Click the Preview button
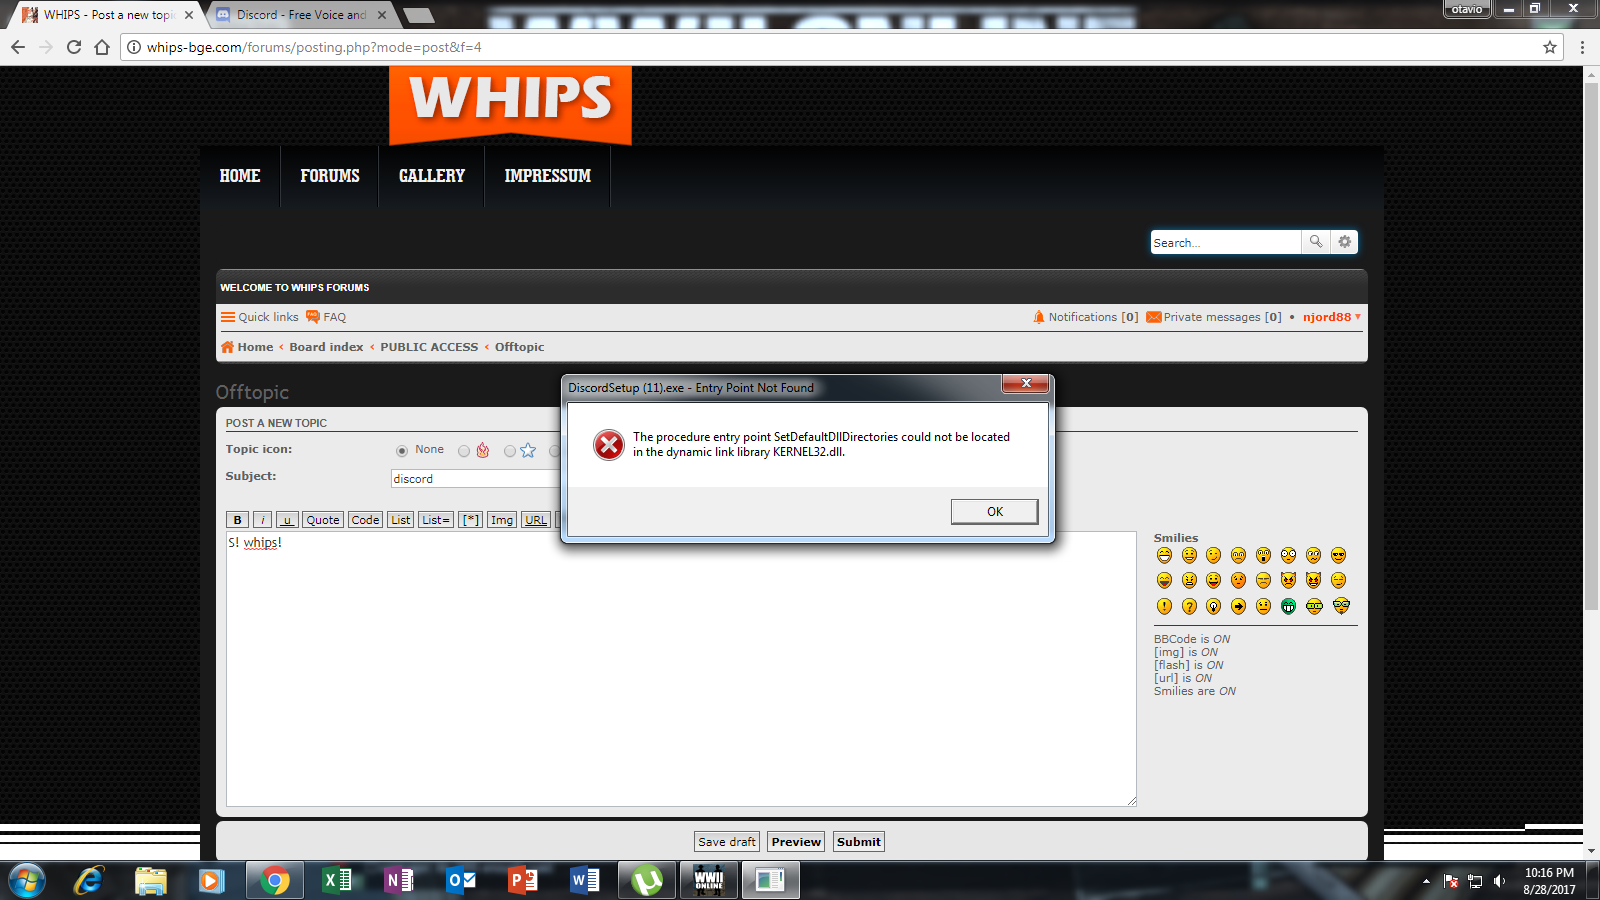The width and height of the screenshot is (1600, 900). [x=796, y=842]
